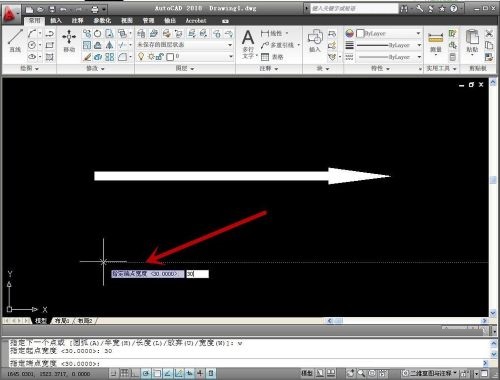The width and height of the screenshot is (500, 380).
Task: Open the Paste (粘贴) tool
Action: tap(472, 41)
